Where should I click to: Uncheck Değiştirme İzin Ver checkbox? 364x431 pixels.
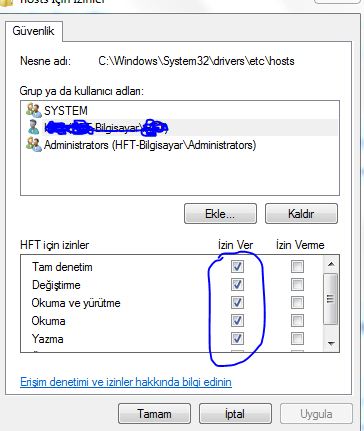tap(237, 284)
